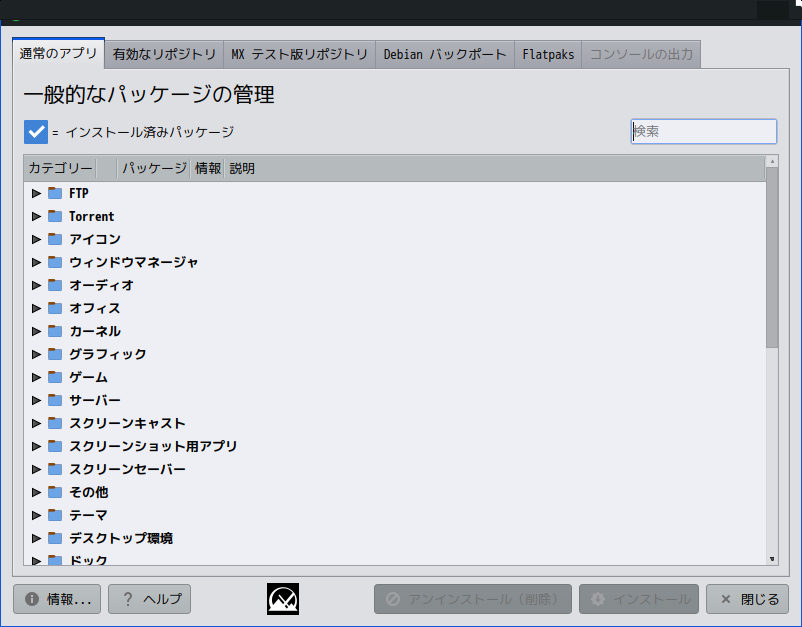Click the スクリーンショット用アプリ folder icon

55,446
